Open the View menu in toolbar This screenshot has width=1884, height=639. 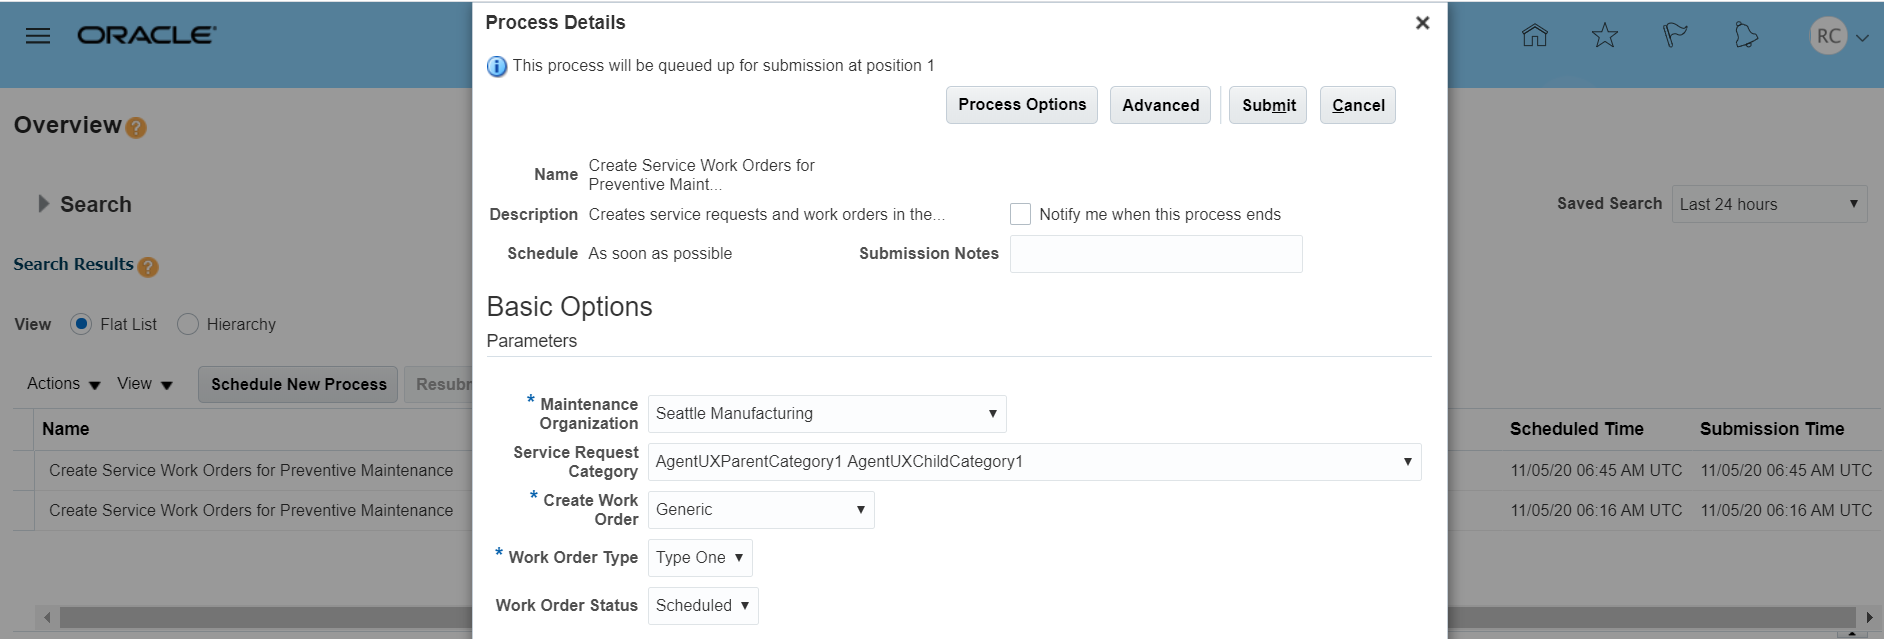144,384
